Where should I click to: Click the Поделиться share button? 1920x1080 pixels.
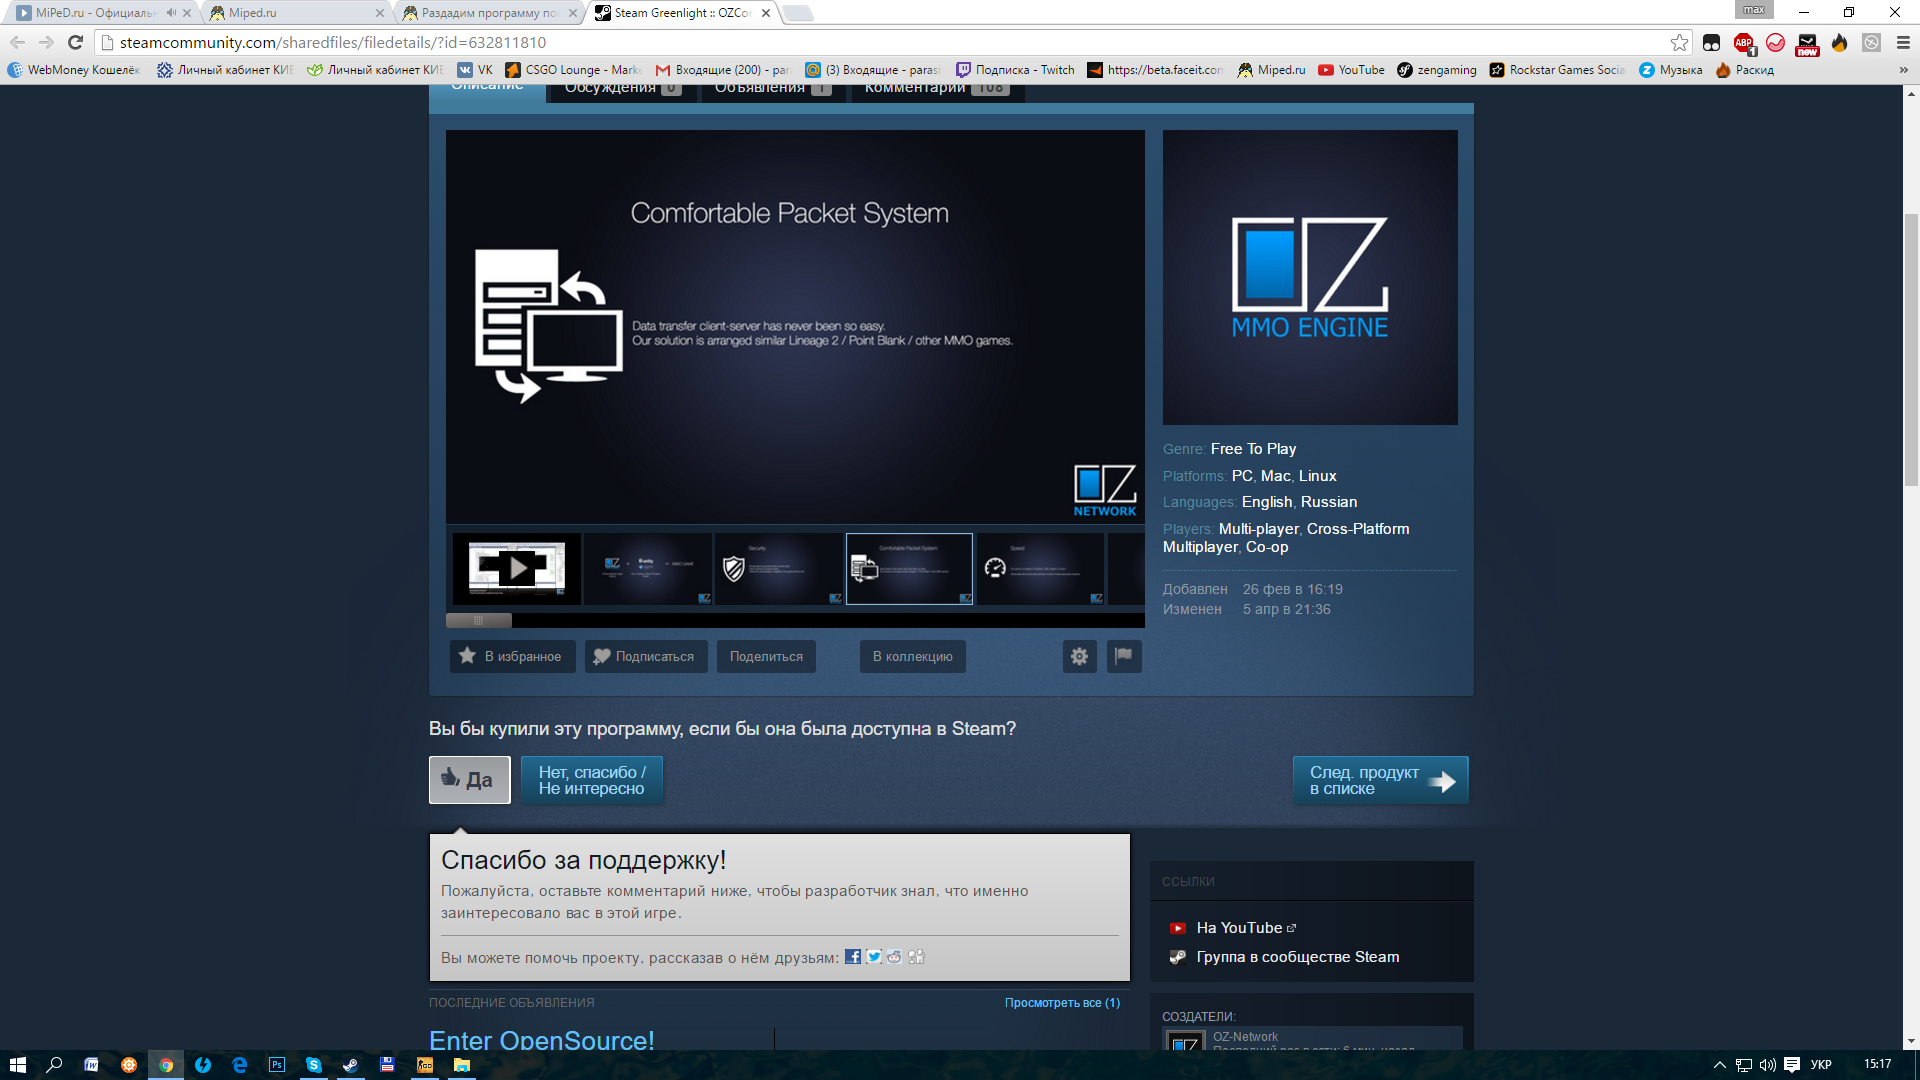coord(766,657)
